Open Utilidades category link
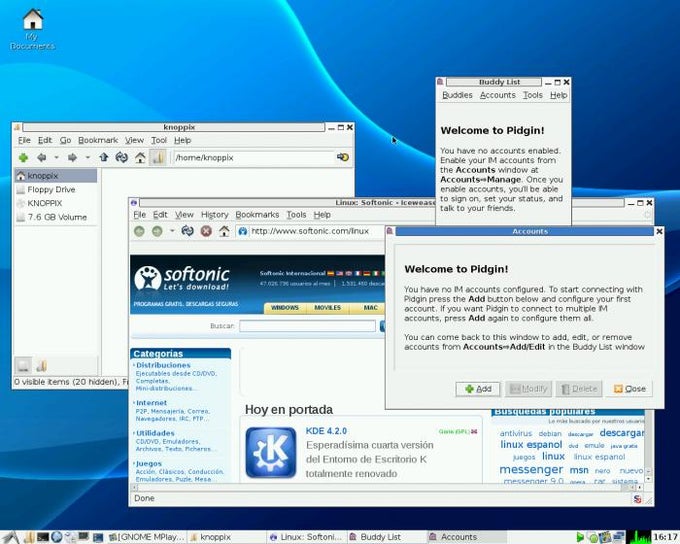Viewport: 680px width, 544px height. (x=155, y=433)
